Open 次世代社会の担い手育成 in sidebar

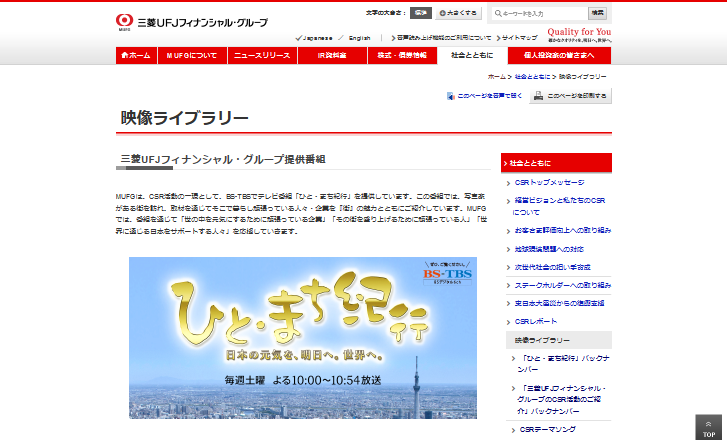(553, 267)
